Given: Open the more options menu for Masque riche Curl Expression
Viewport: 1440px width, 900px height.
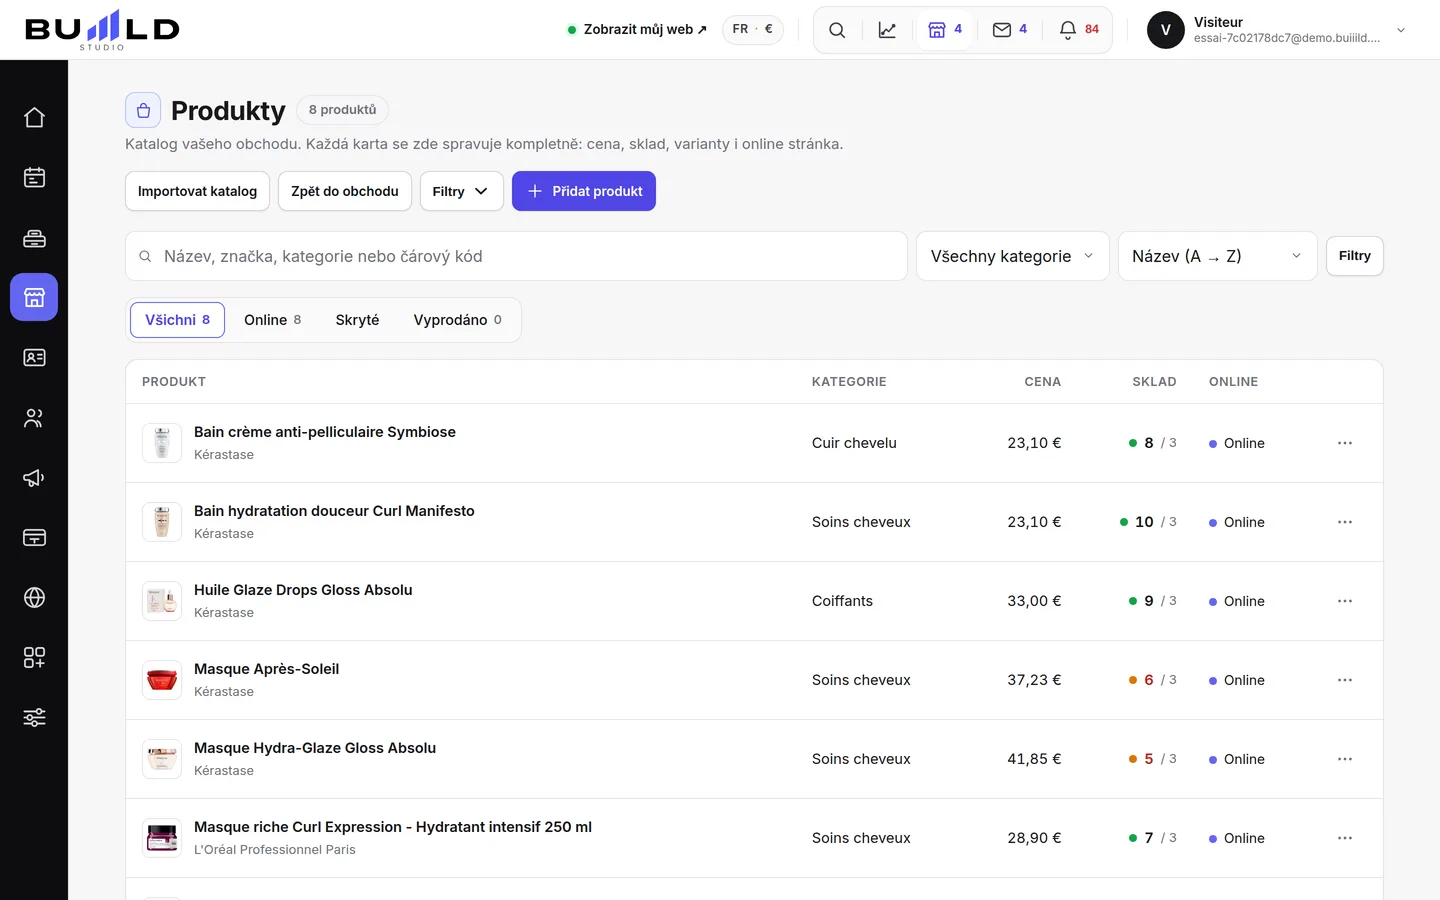Looking at the screenshot, I should 1345,838.
